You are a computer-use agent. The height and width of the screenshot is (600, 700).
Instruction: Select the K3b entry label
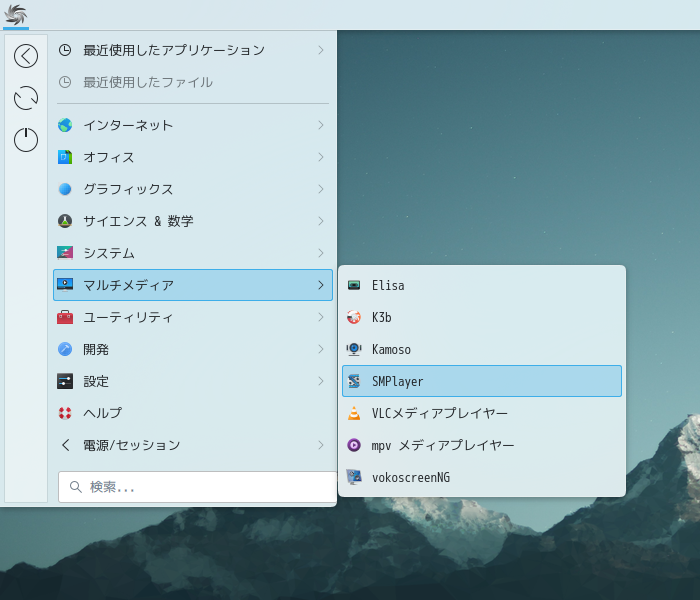pos(382,317)
